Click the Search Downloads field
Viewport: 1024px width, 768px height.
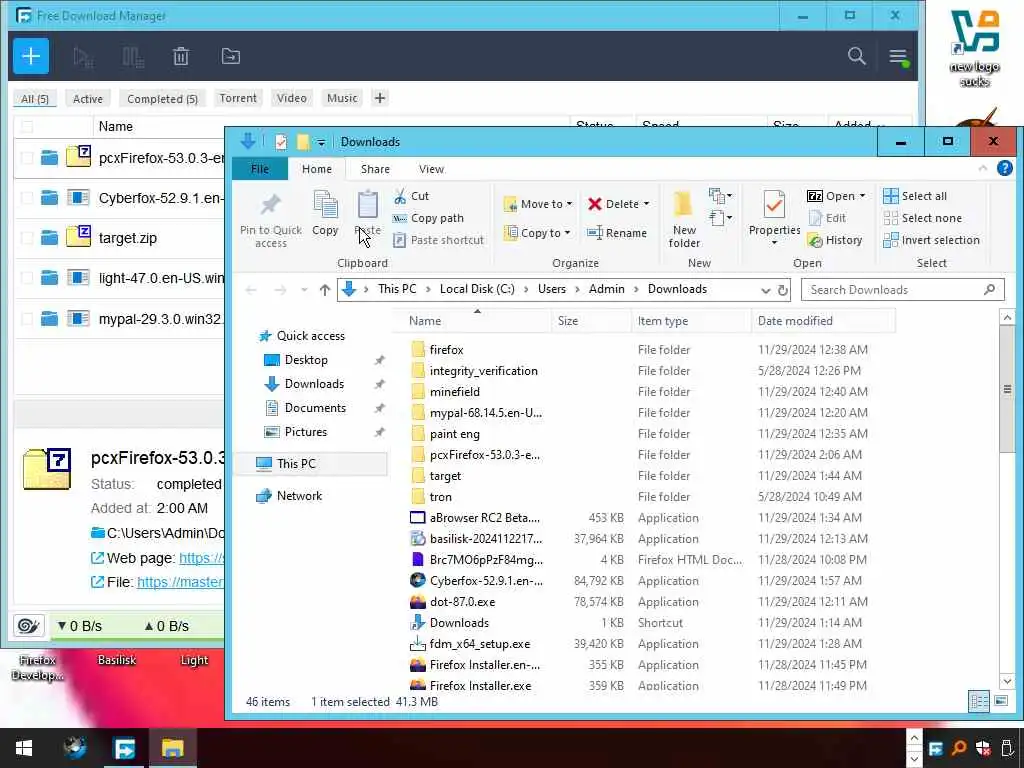(902, 290)
